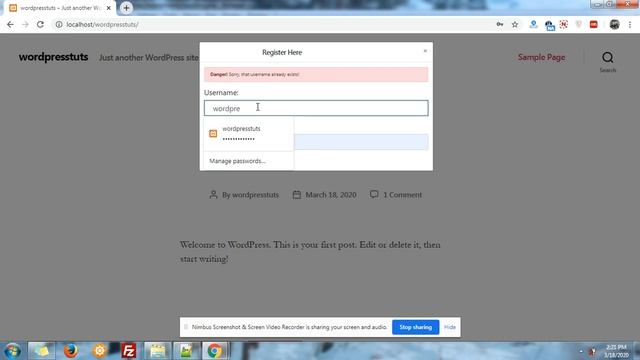Select the wordpresstuts browser tab
This screenshot has height=360, width=640.
60,8
